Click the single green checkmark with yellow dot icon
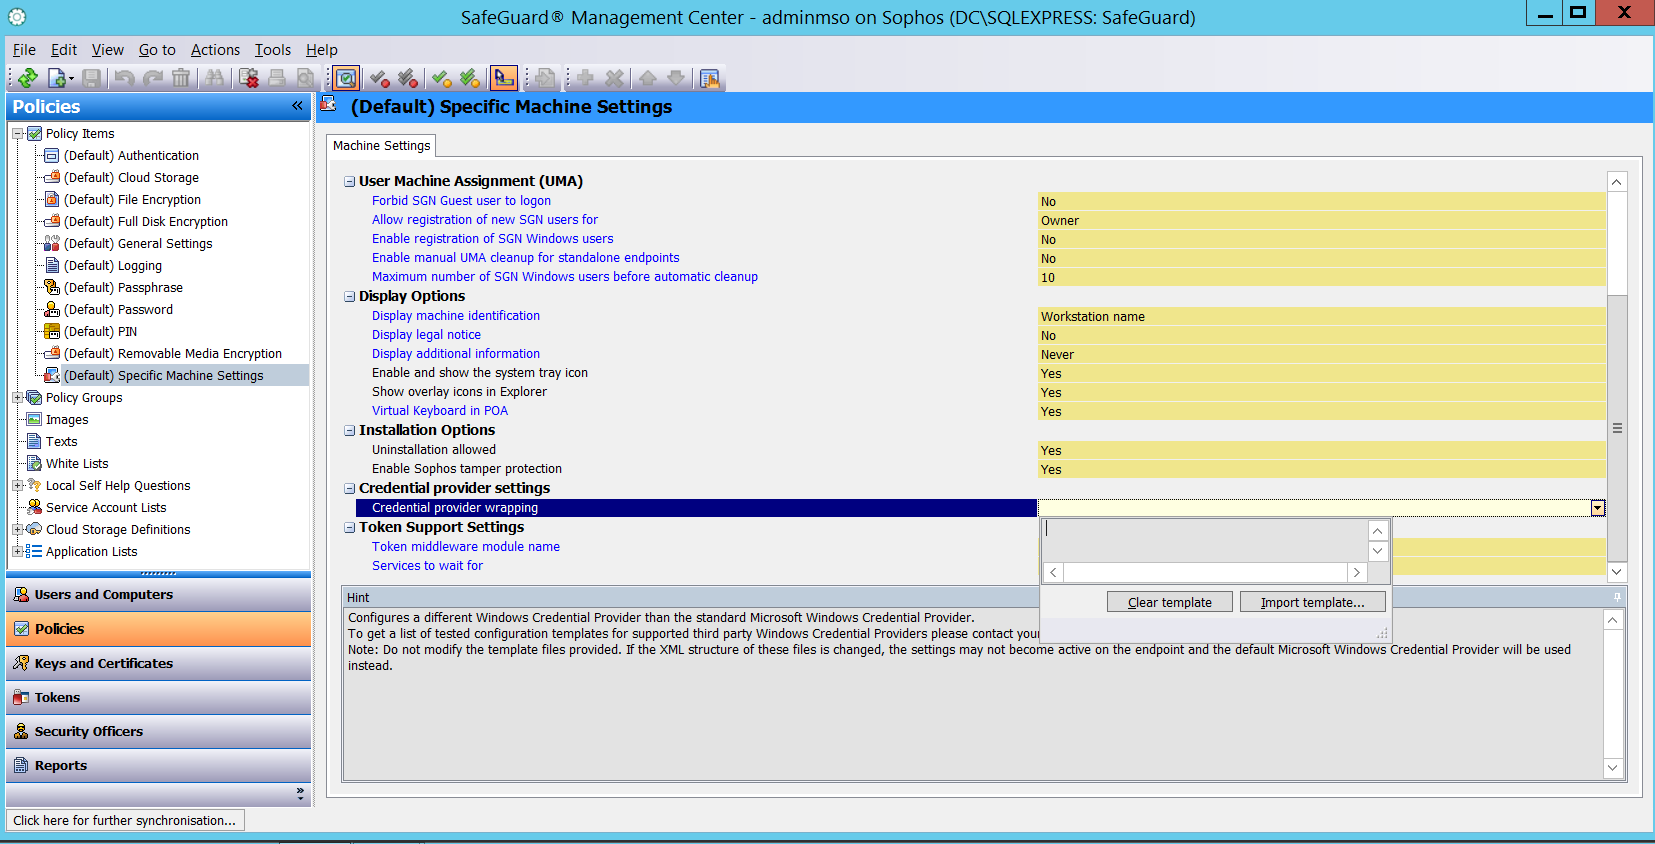 [441, 78]
